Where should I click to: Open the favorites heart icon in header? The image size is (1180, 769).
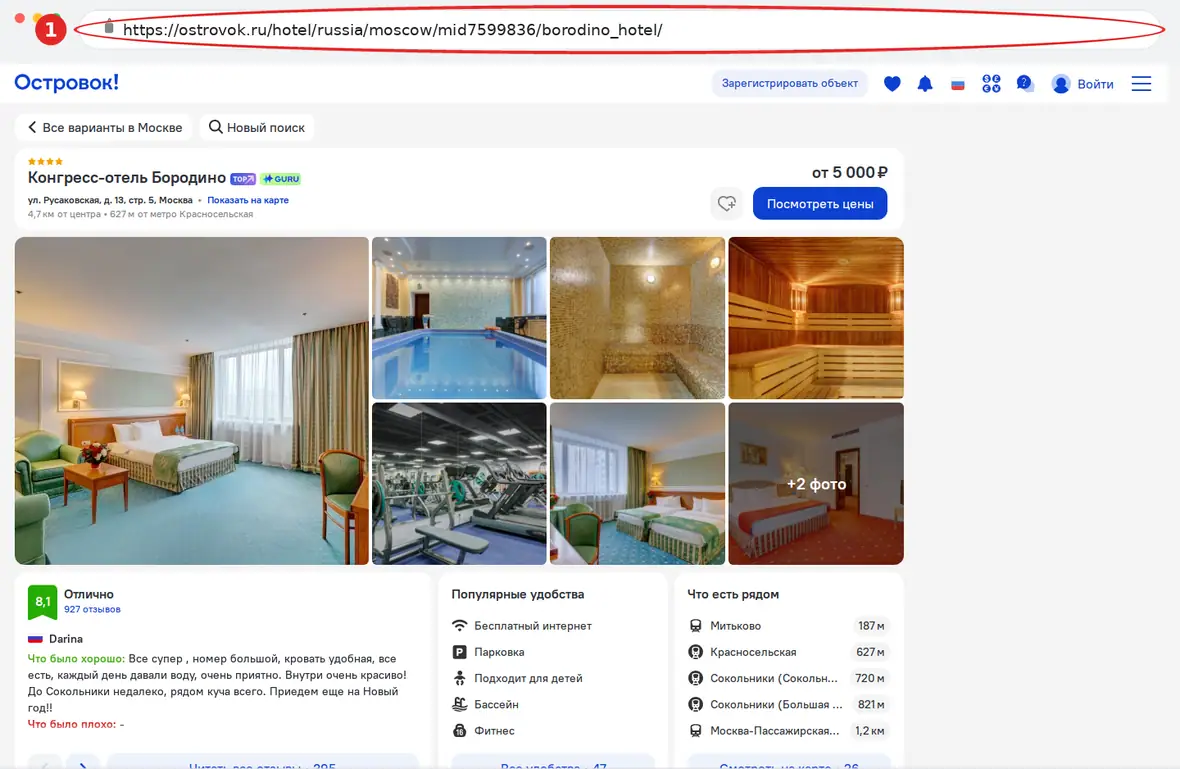click(x=892, y=84)
